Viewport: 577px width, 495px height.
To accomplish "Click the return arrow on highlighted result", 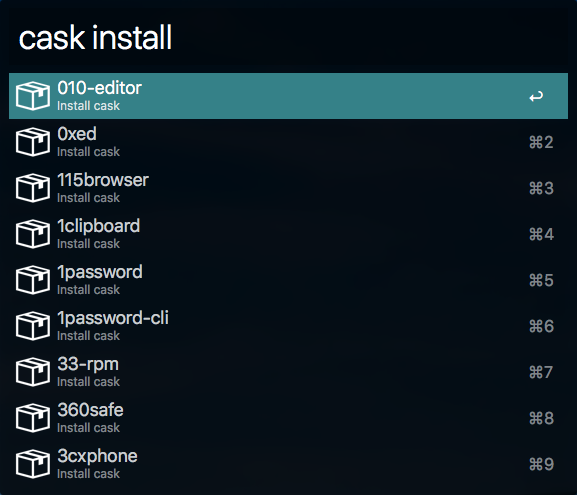I will (x=536, y=96).
